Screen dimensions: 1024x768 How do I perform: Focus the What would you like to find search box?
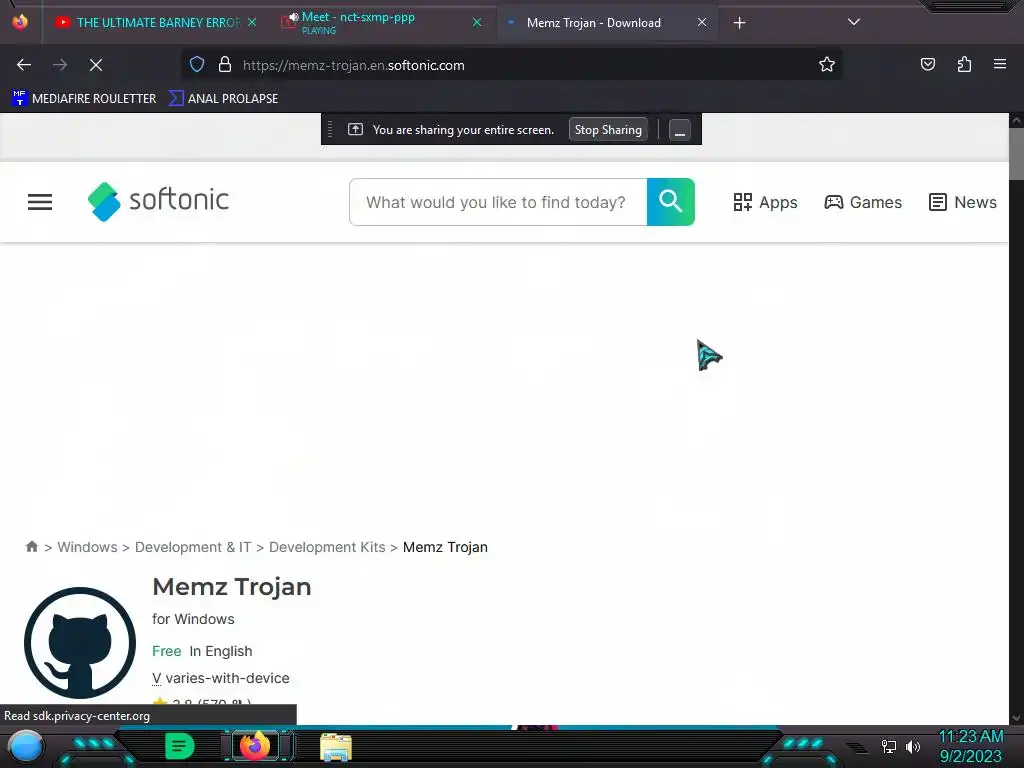point(498,202)
